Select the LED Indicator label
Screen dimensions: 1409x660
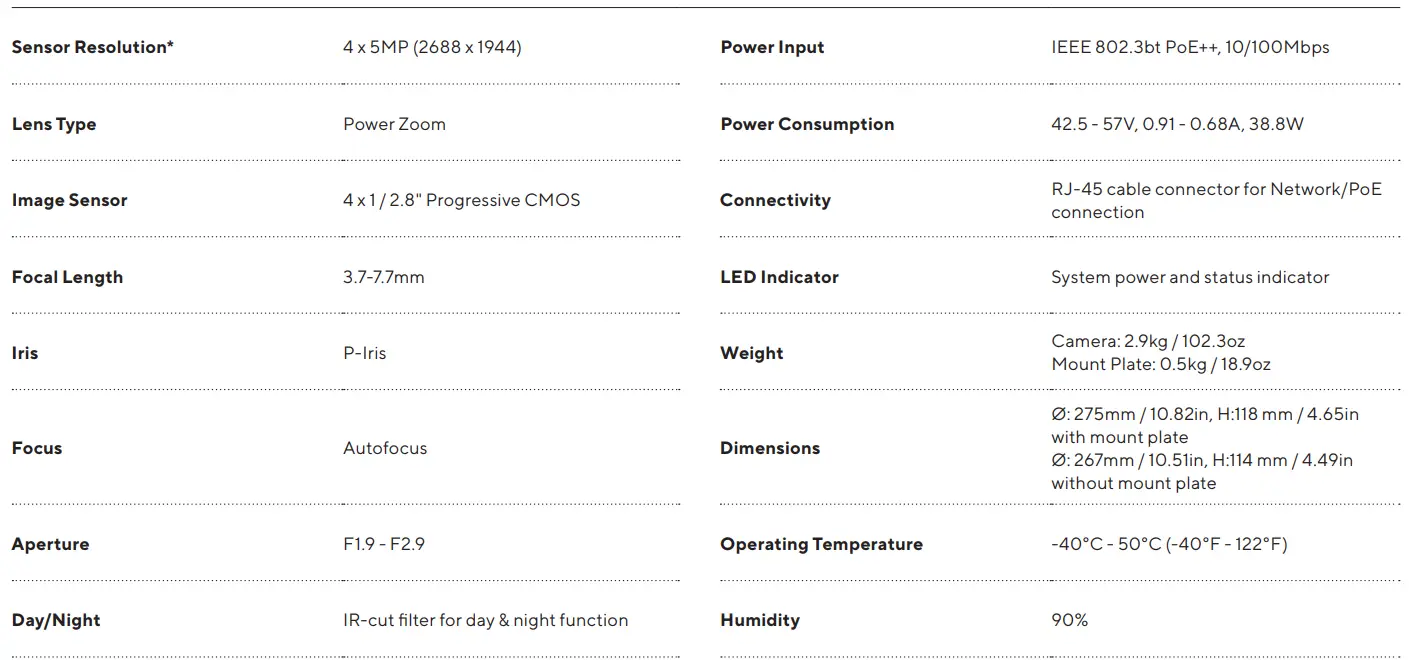pyautogui.click(x=779, y=277)
